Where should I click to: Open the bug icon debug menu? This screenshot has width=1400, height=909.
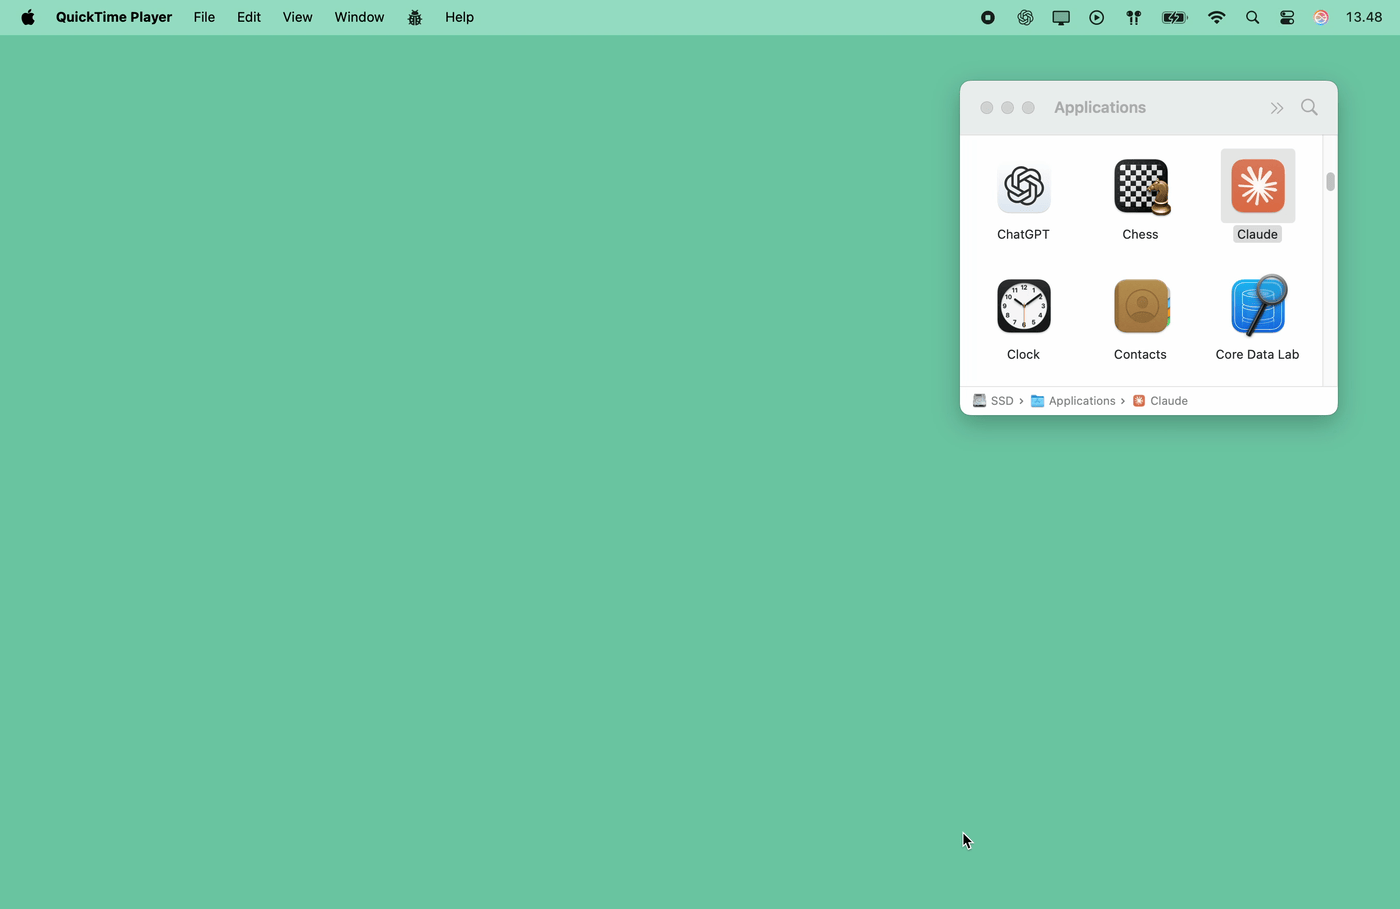415,17
